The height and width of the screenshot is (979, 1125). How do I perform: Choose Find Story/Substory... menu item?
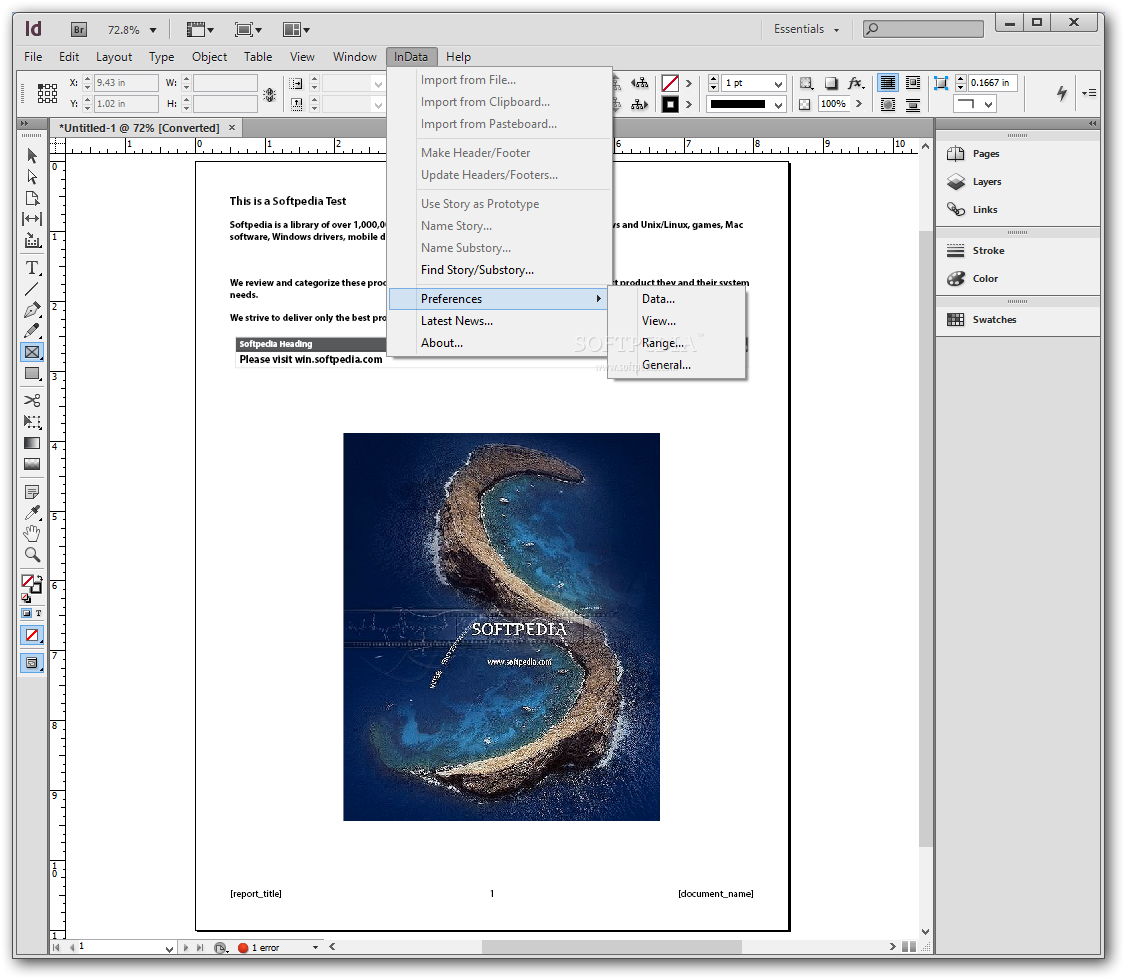coord(500,270)
